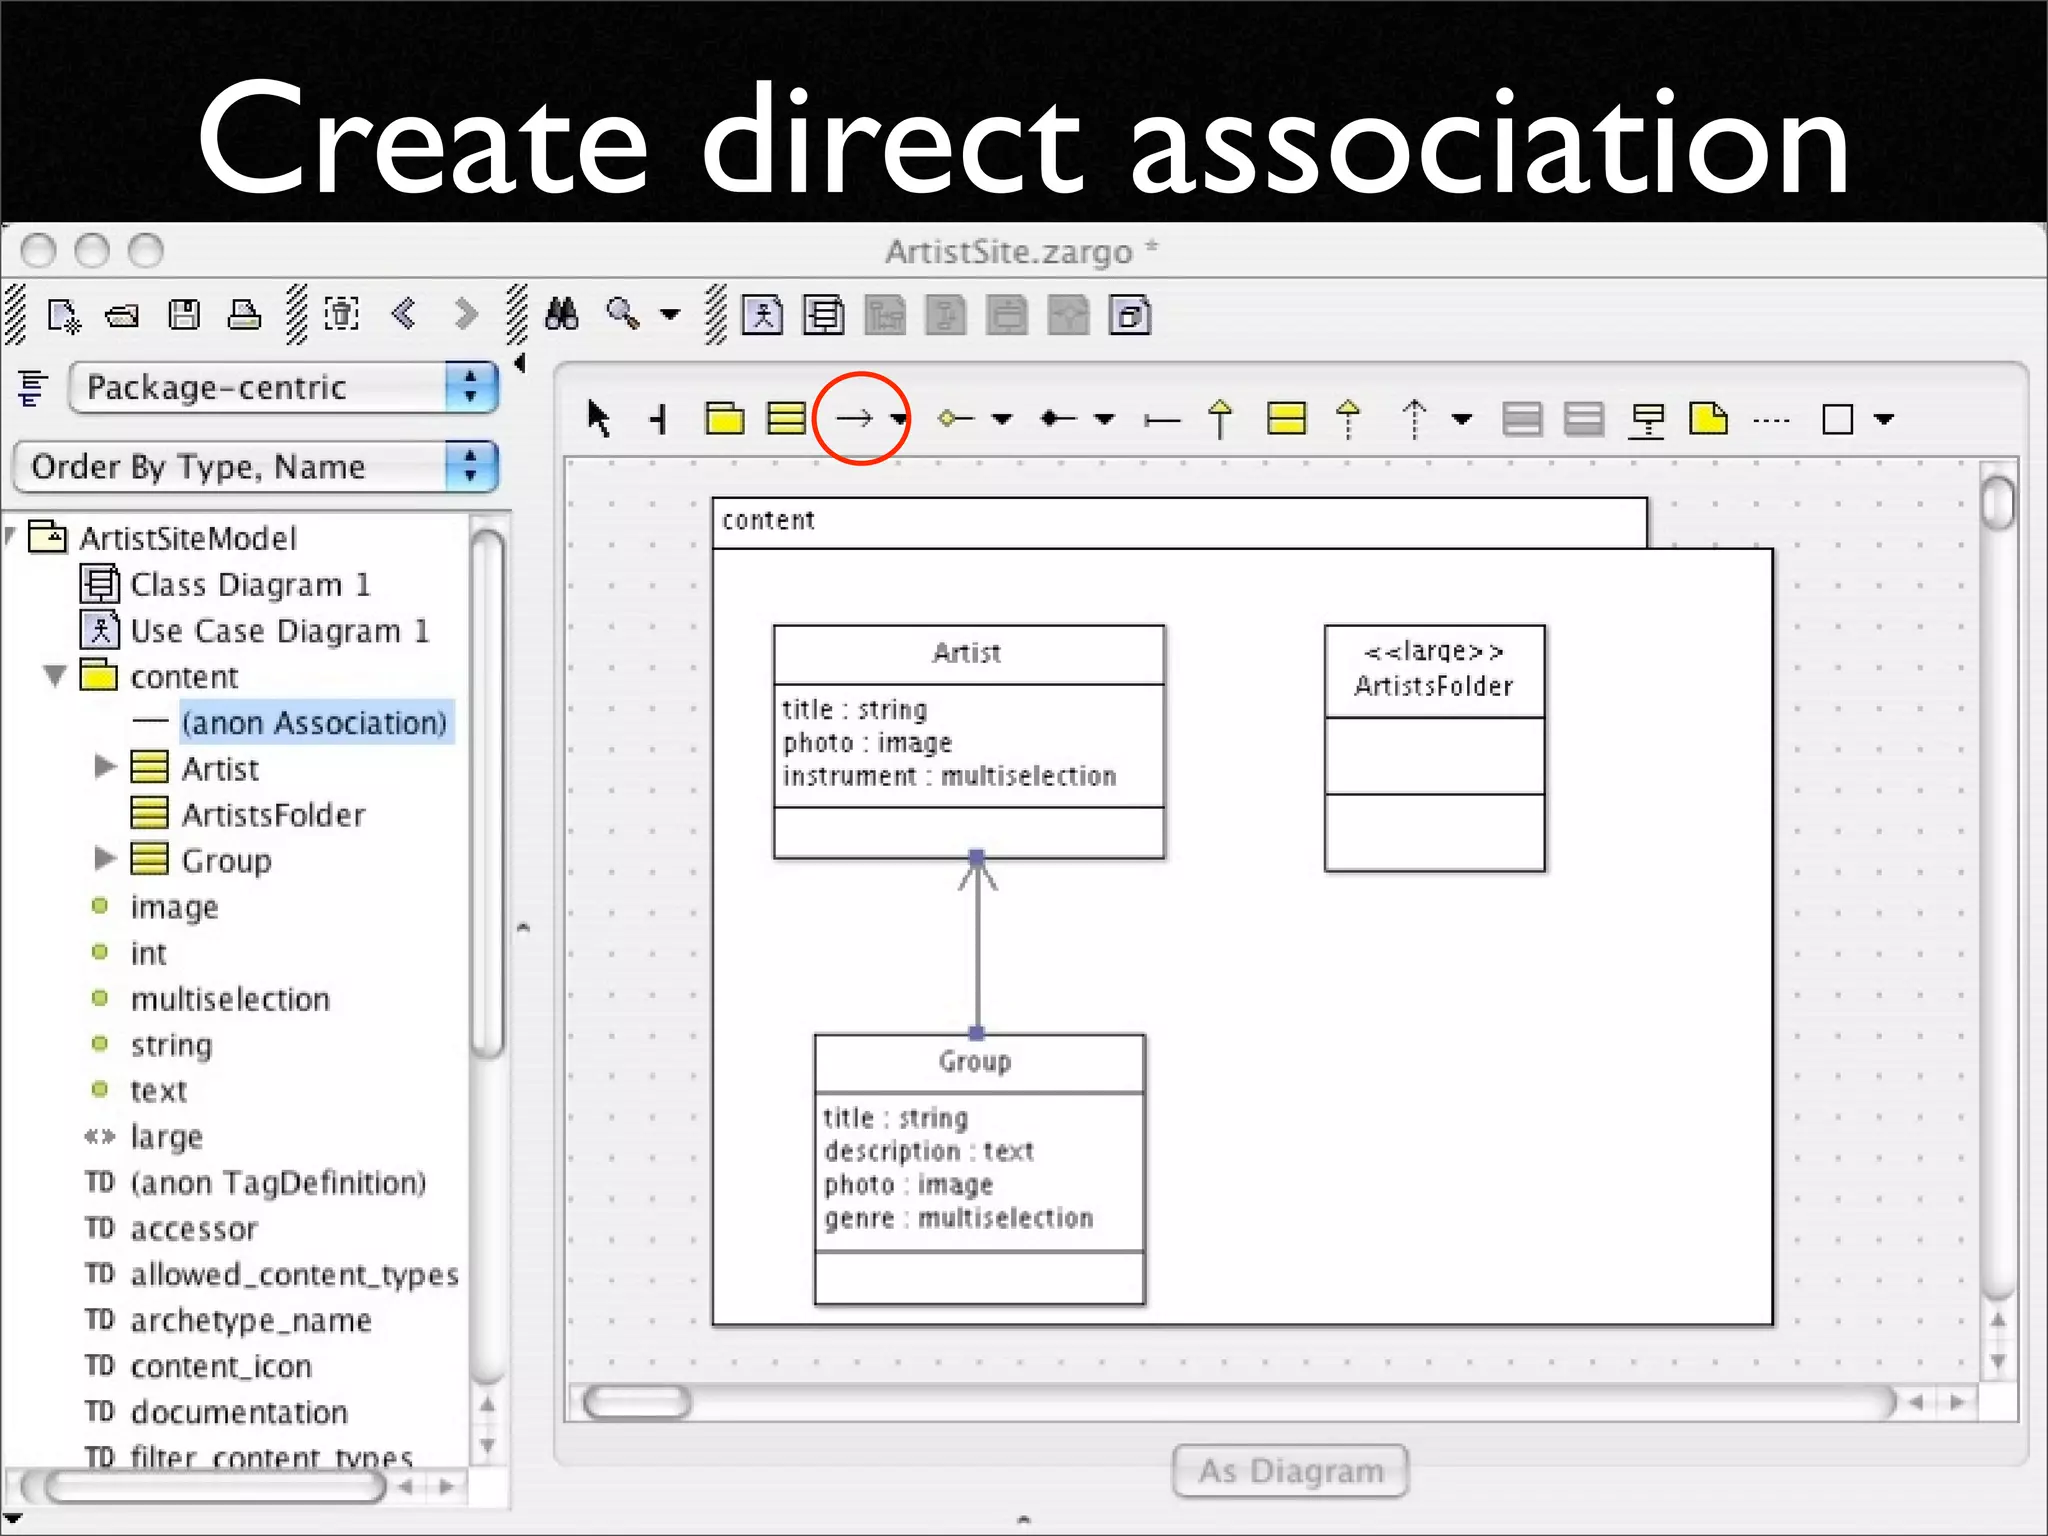
Task: Expand the Artist class tree node
Action: [105, 768]
